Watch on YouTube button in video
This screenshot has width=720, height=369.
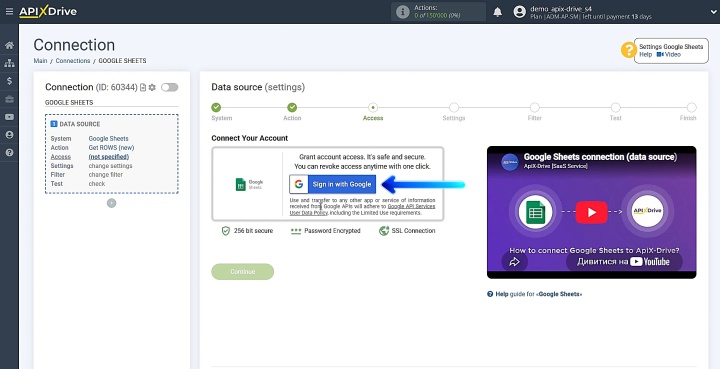tap(624, 262)
